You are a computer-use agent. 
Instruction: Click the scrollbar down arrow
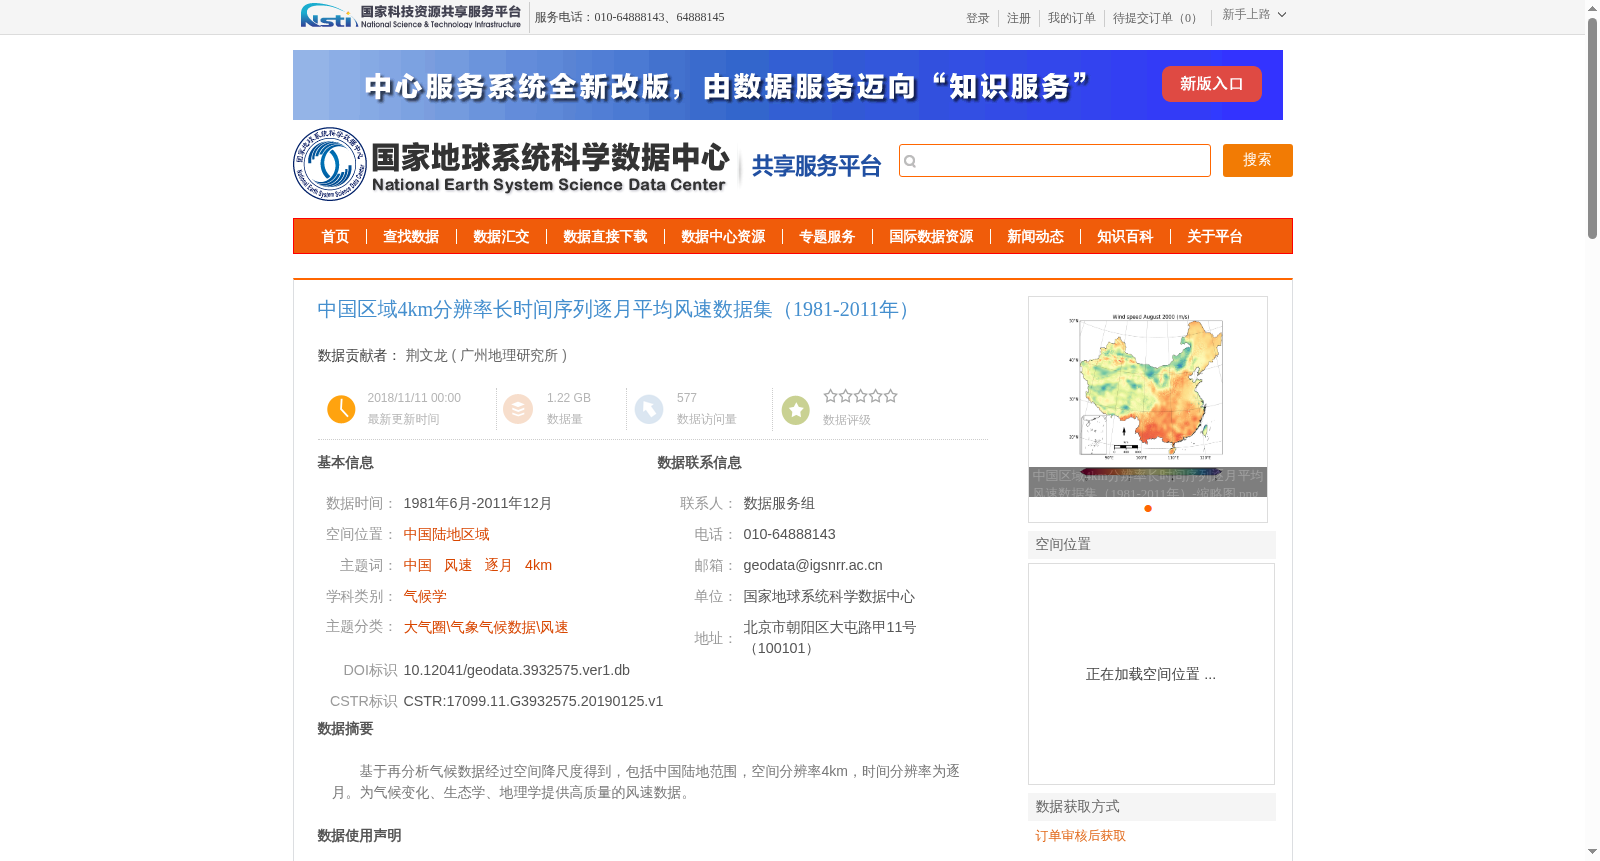point(1592,852)
